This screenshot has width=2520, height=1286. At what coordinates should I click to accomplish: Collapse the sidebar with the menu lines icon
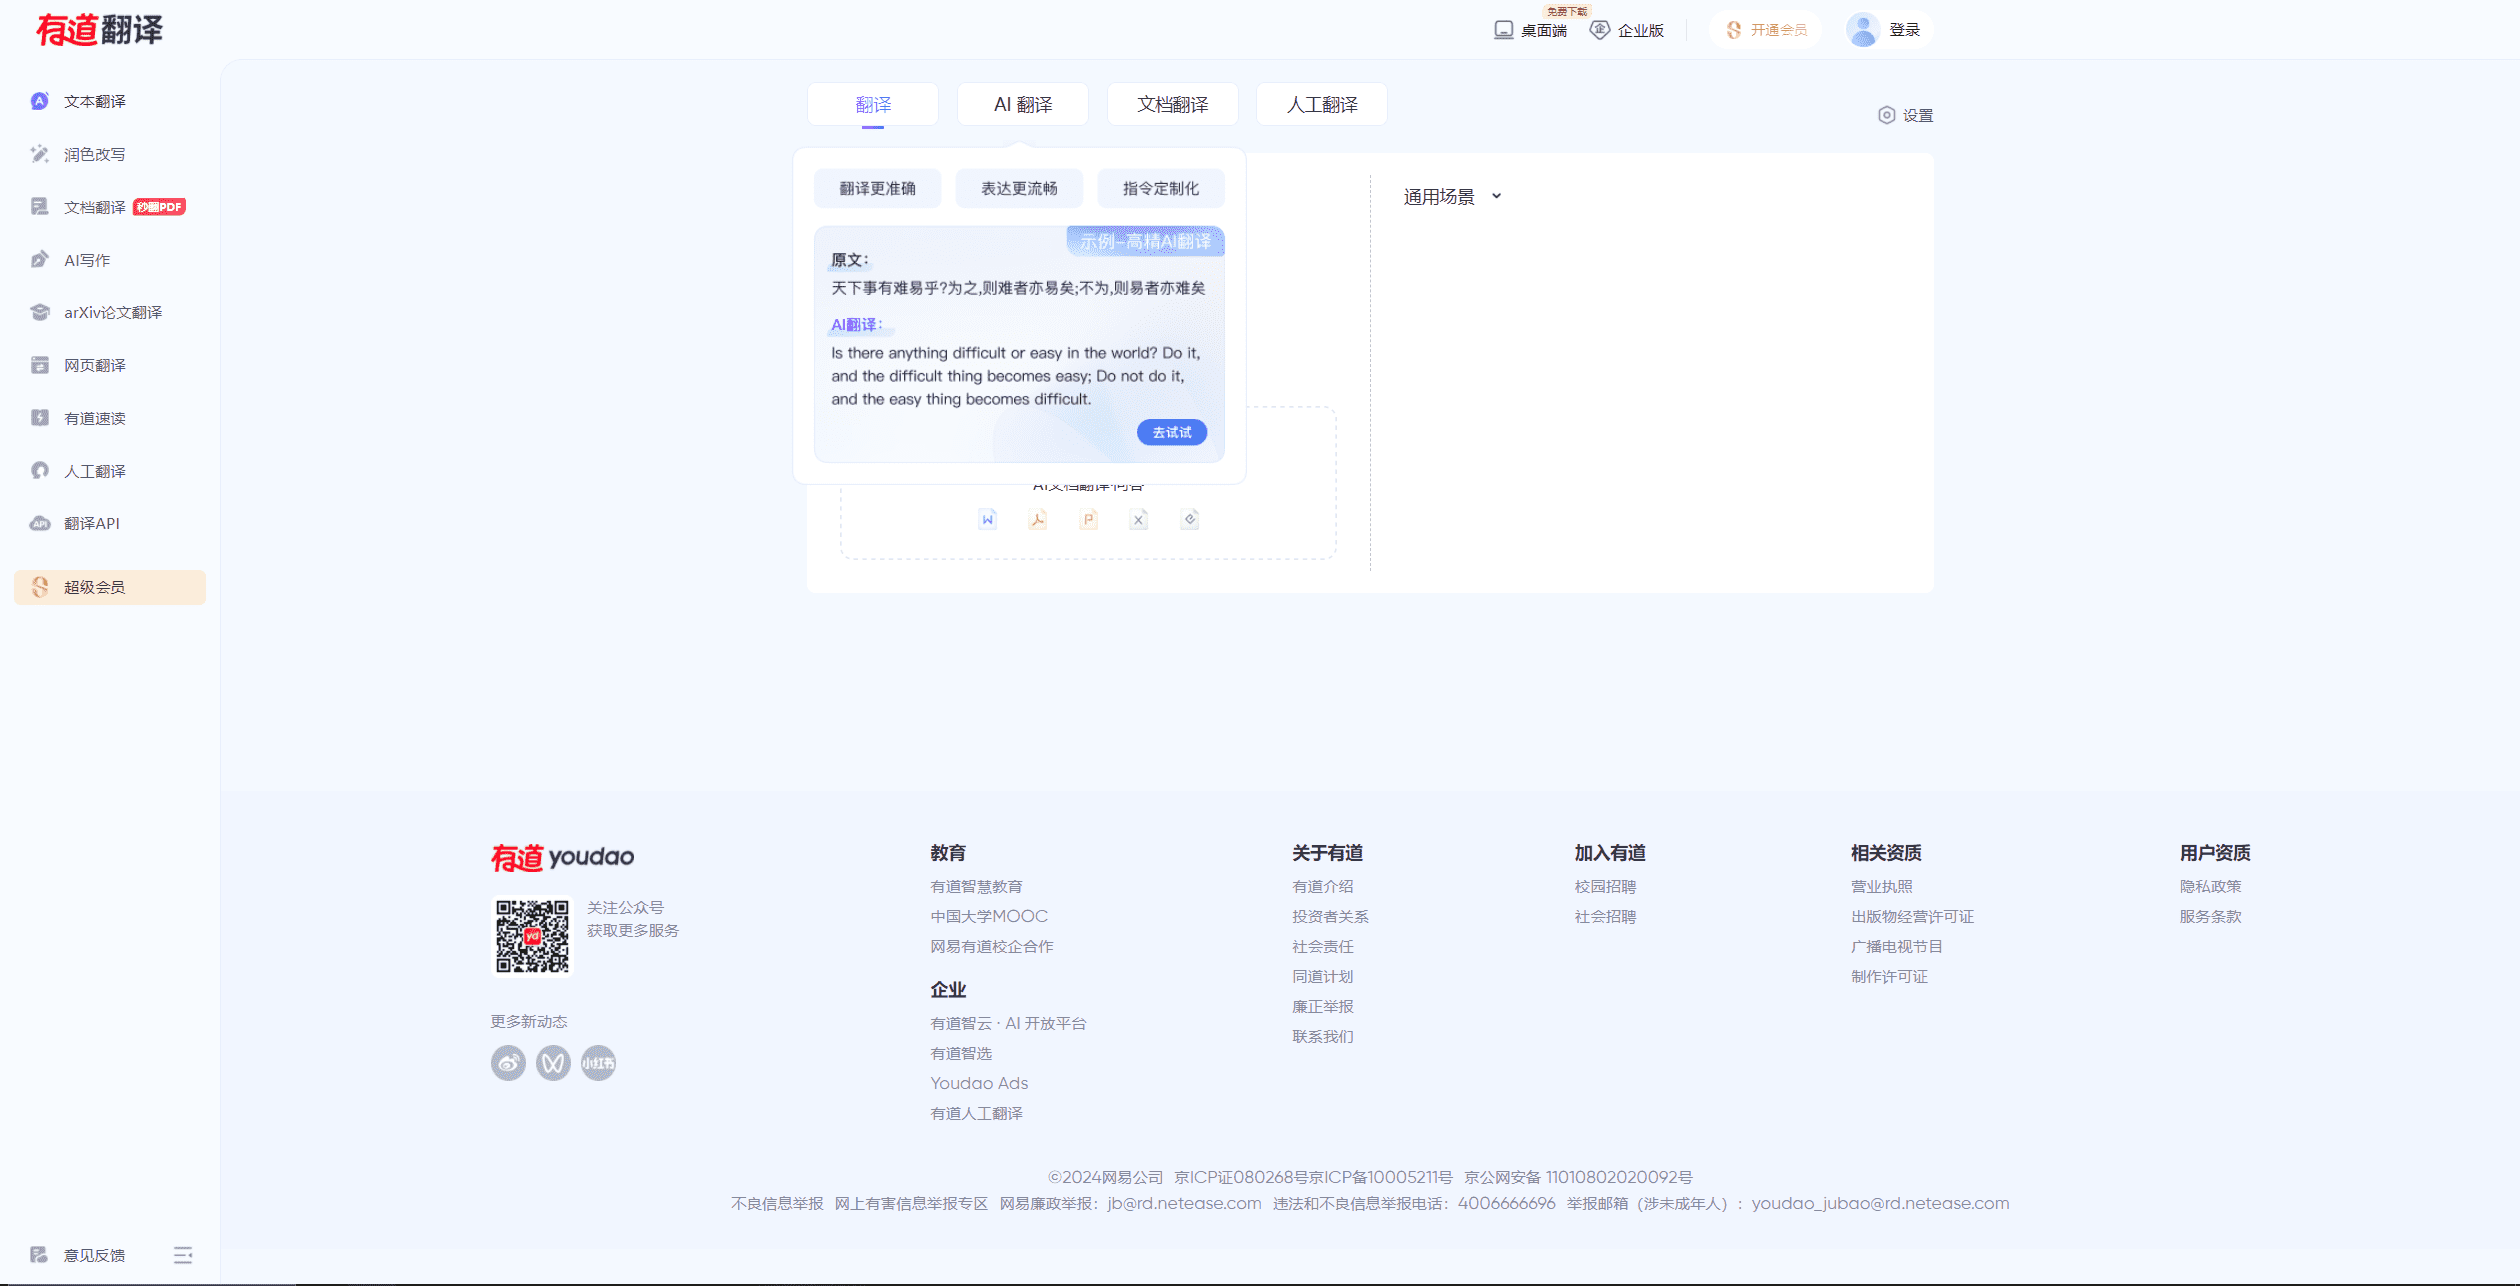click(183, 1255)
